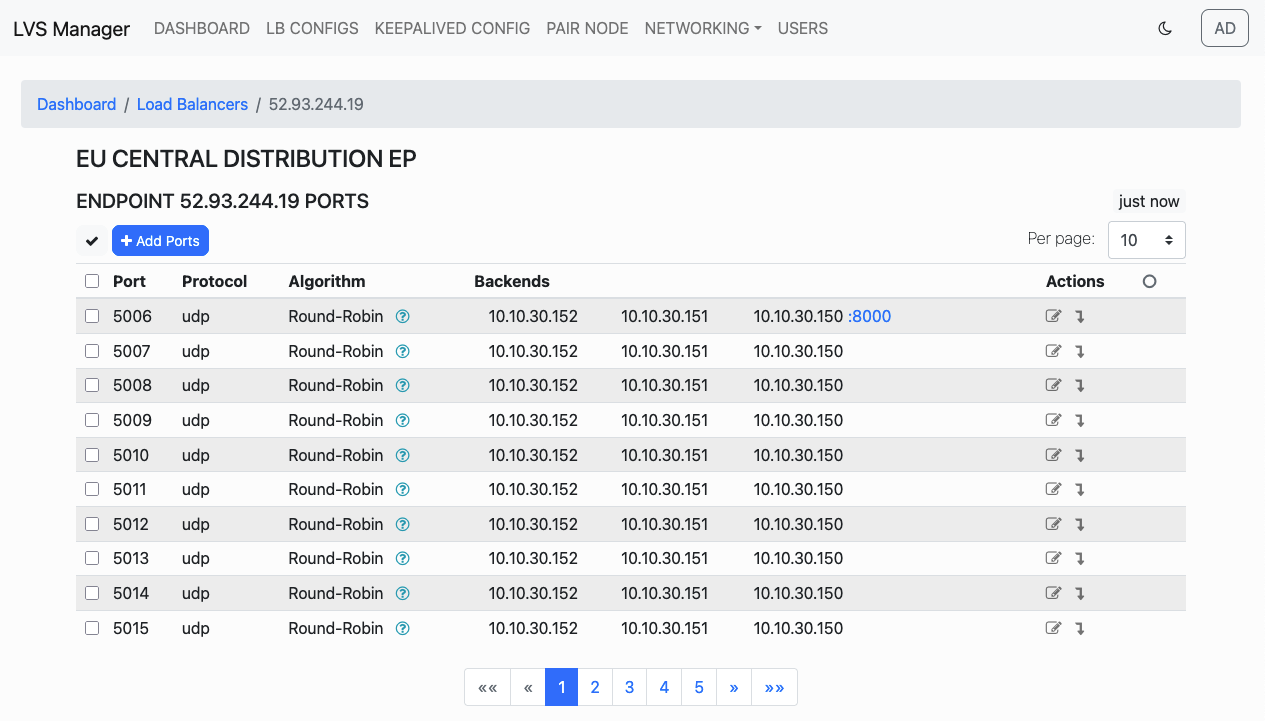Image resolution: width=1265 pixels, height=721 pixels.
Task: Click the checkmark button beside Add Ports
Action: pos(92,241)
